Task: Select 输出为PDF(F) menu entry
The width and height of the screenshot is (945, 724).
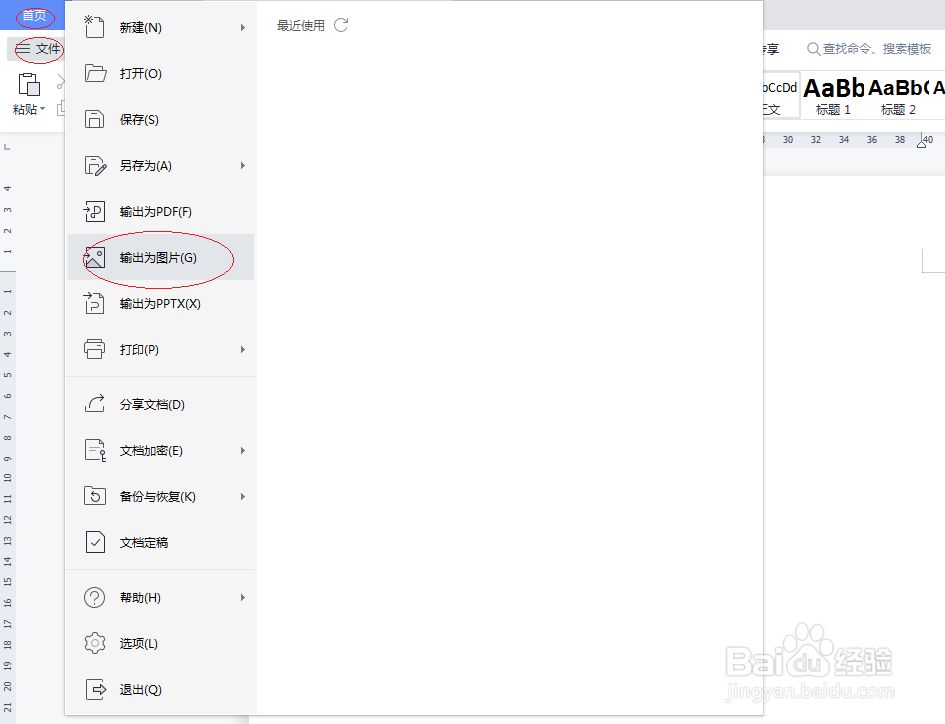Action: (x=161, y=212)
